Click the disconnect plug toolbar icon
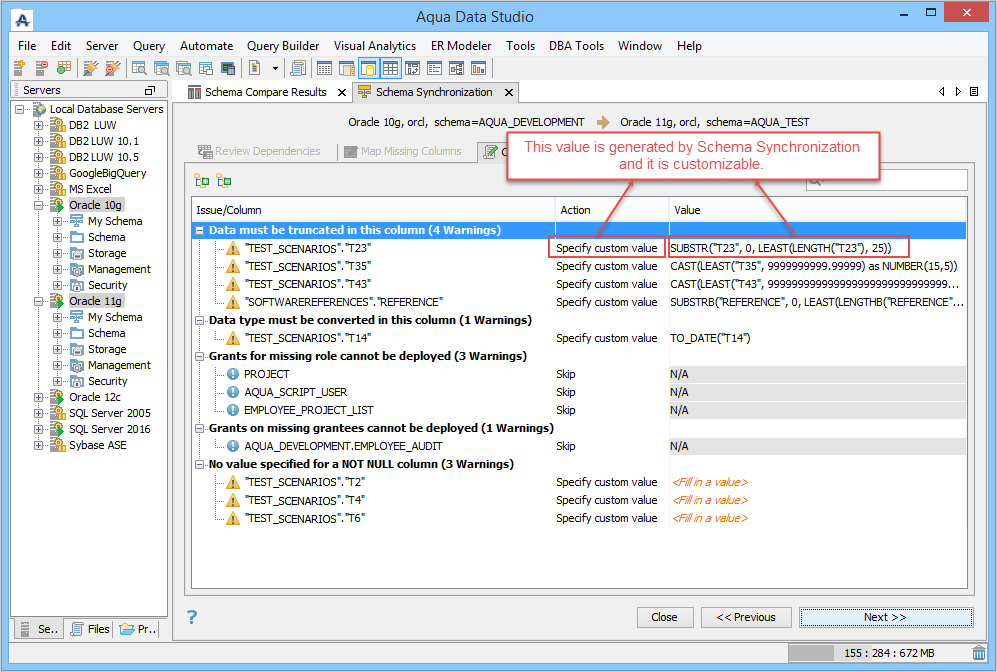 click(113, 68)
